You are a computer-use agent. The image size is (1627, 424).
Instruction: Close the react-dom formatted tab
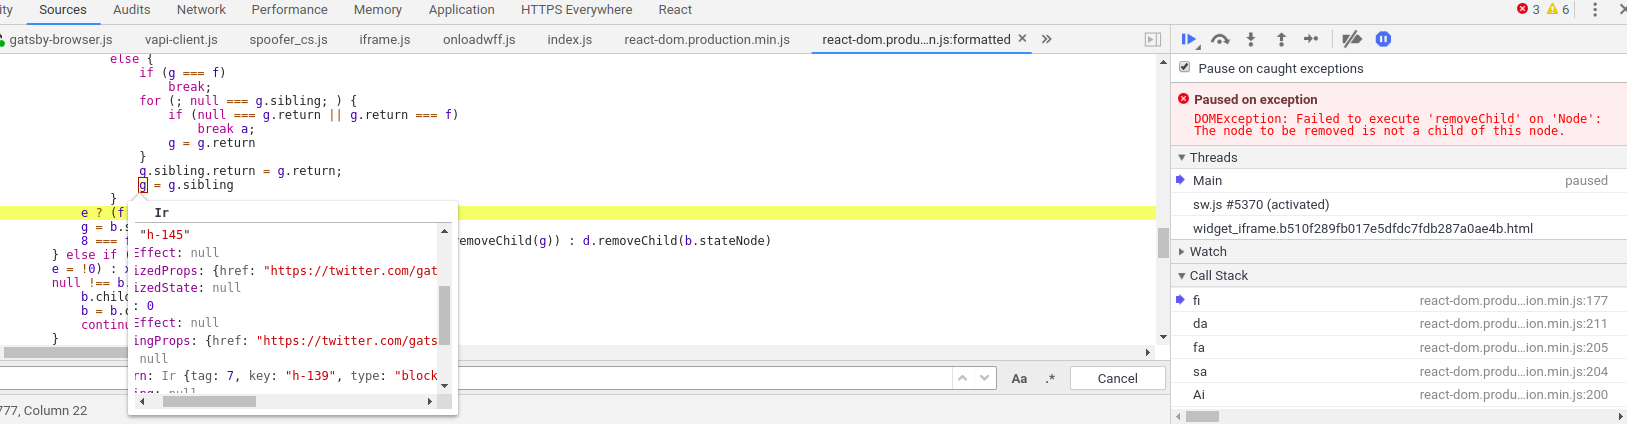tap(1022, 39)
